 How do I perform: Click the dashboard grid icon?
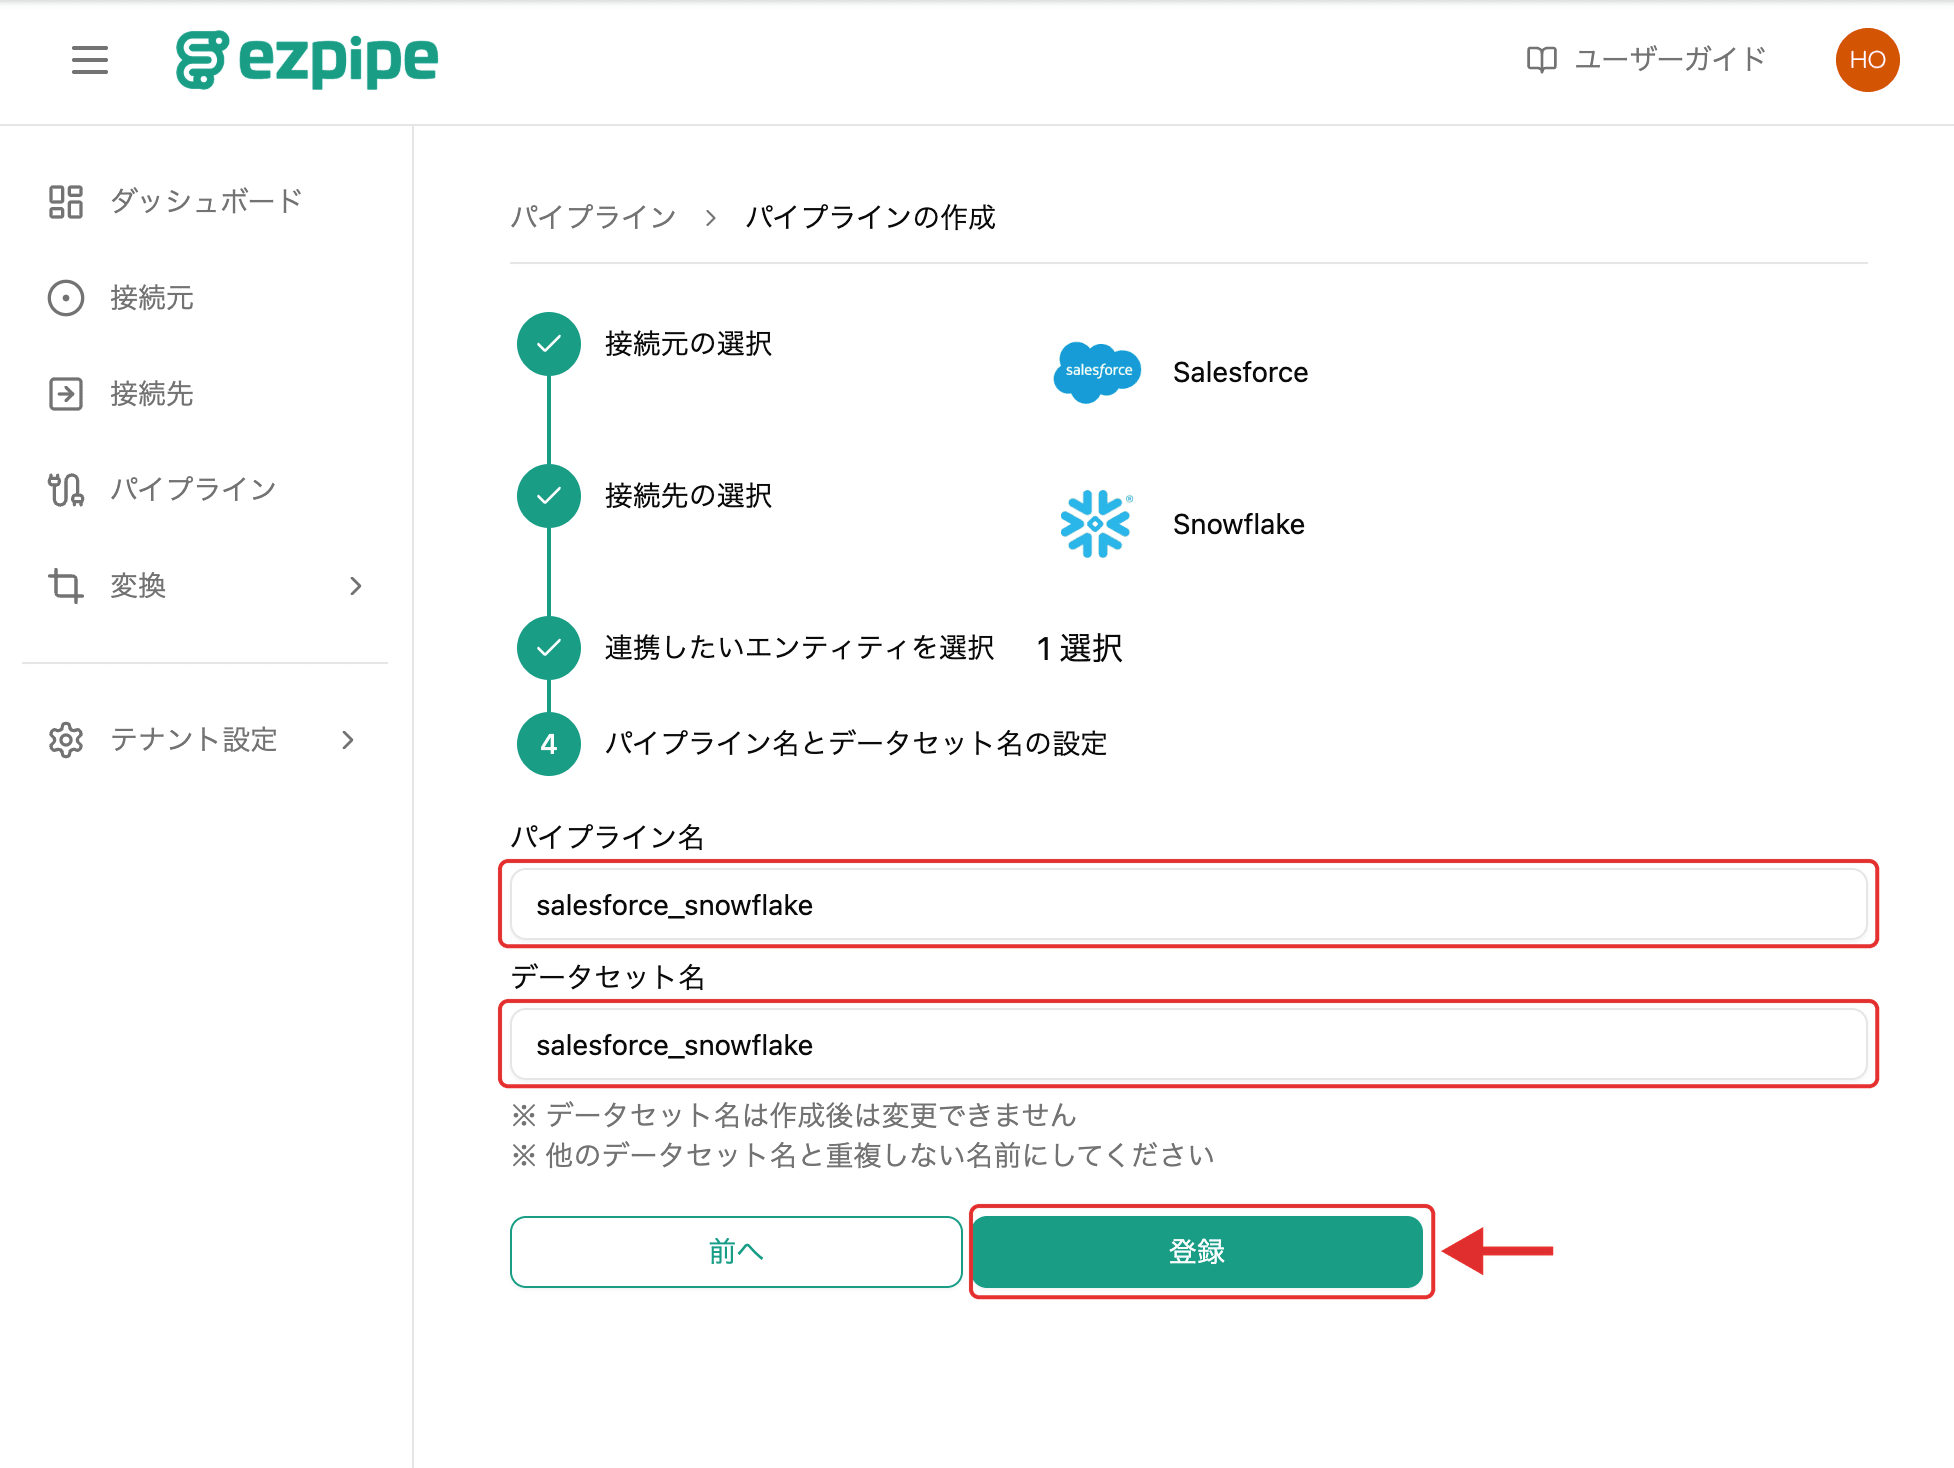(x=66, y=201)
